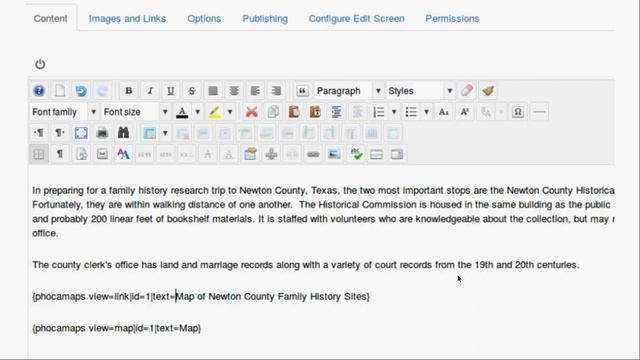Image resolution: width=640 pixels, height=360 pixels.
Task: Click the redo arrow icon
Action: (102, 91)
